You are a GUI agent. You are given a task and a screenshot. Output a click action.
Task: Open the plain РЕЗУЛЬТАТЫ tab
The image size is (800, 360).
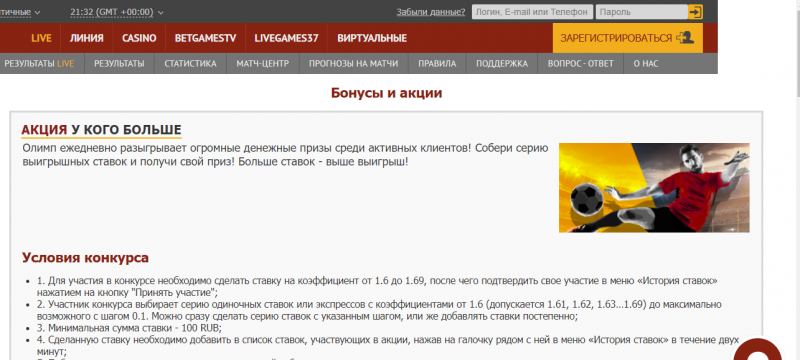tap(119, 64)
